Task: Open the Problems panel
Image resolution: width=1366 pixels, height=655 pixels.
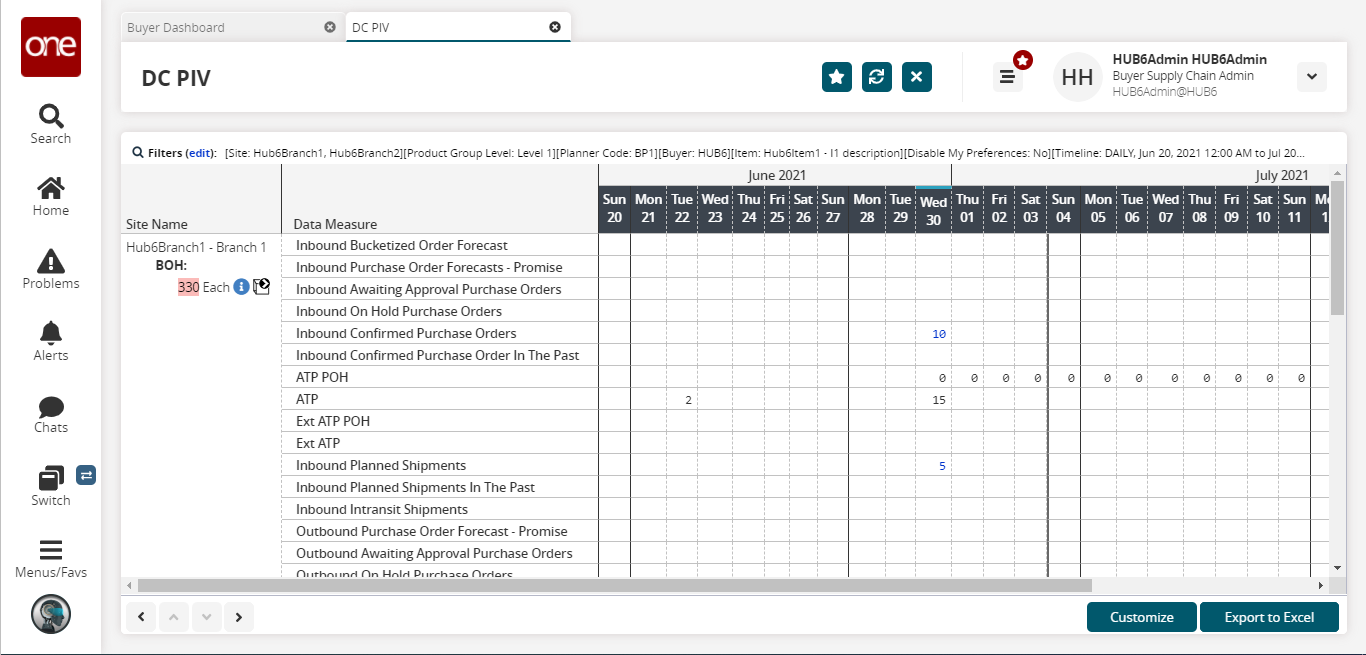Action: [50, 269]
